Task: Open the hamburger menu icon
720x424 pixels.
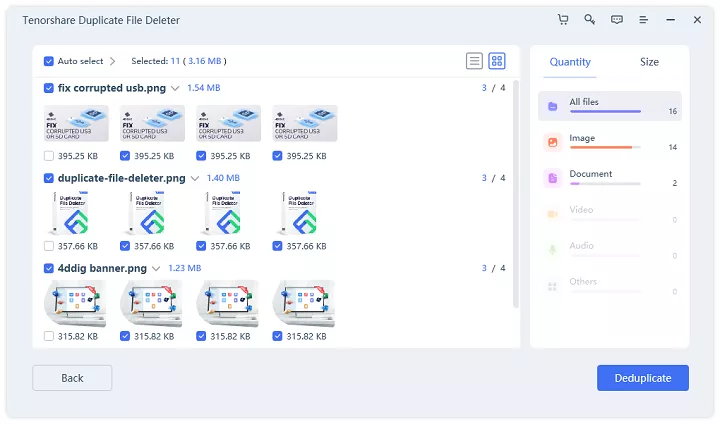Action: point(644,19)
